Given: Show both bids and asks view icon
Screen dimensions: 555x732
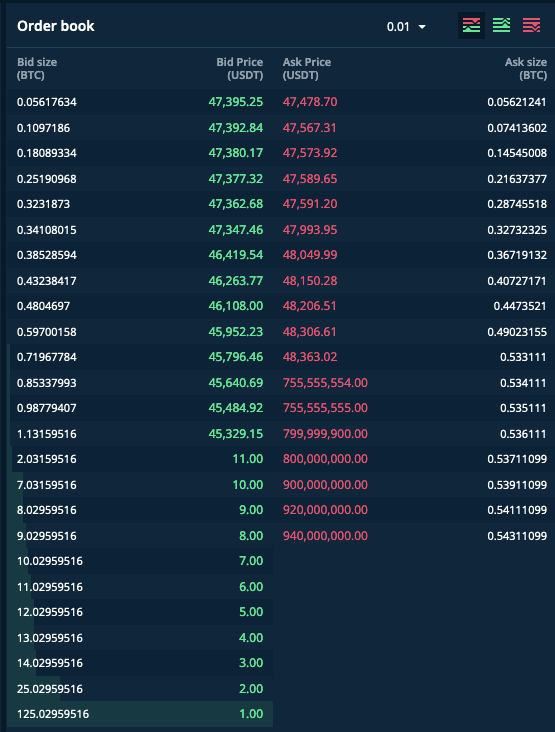Looking at the screenshot, I should [x=471, y=26].
